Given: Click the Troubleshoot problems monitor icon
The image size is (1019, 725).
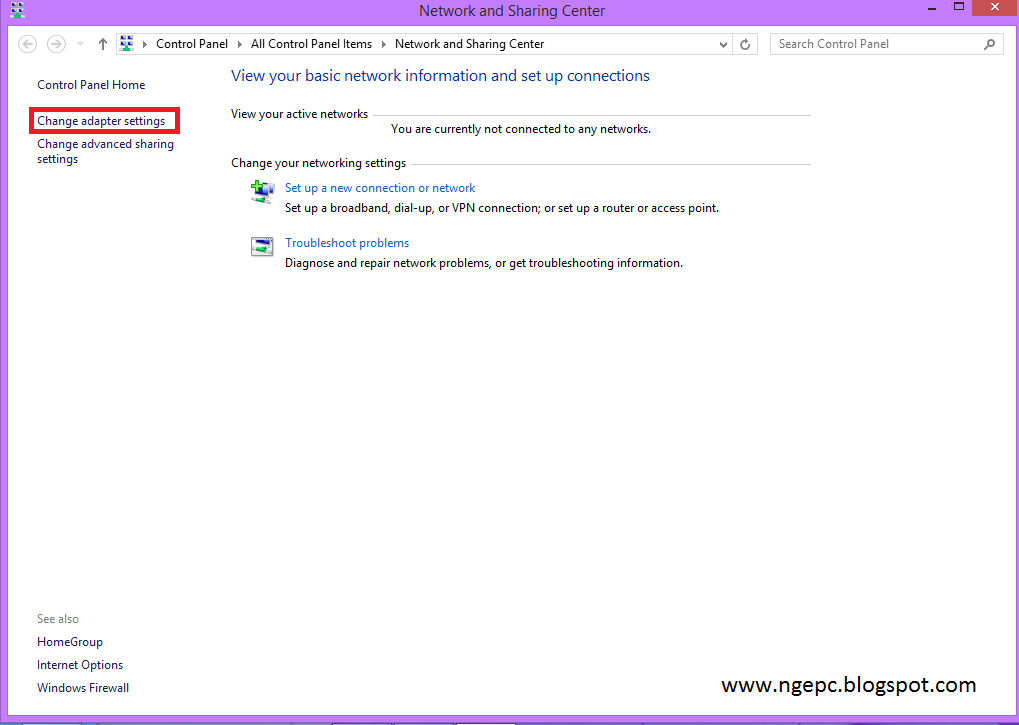Looking at the screenshot, I should [261, 246].
